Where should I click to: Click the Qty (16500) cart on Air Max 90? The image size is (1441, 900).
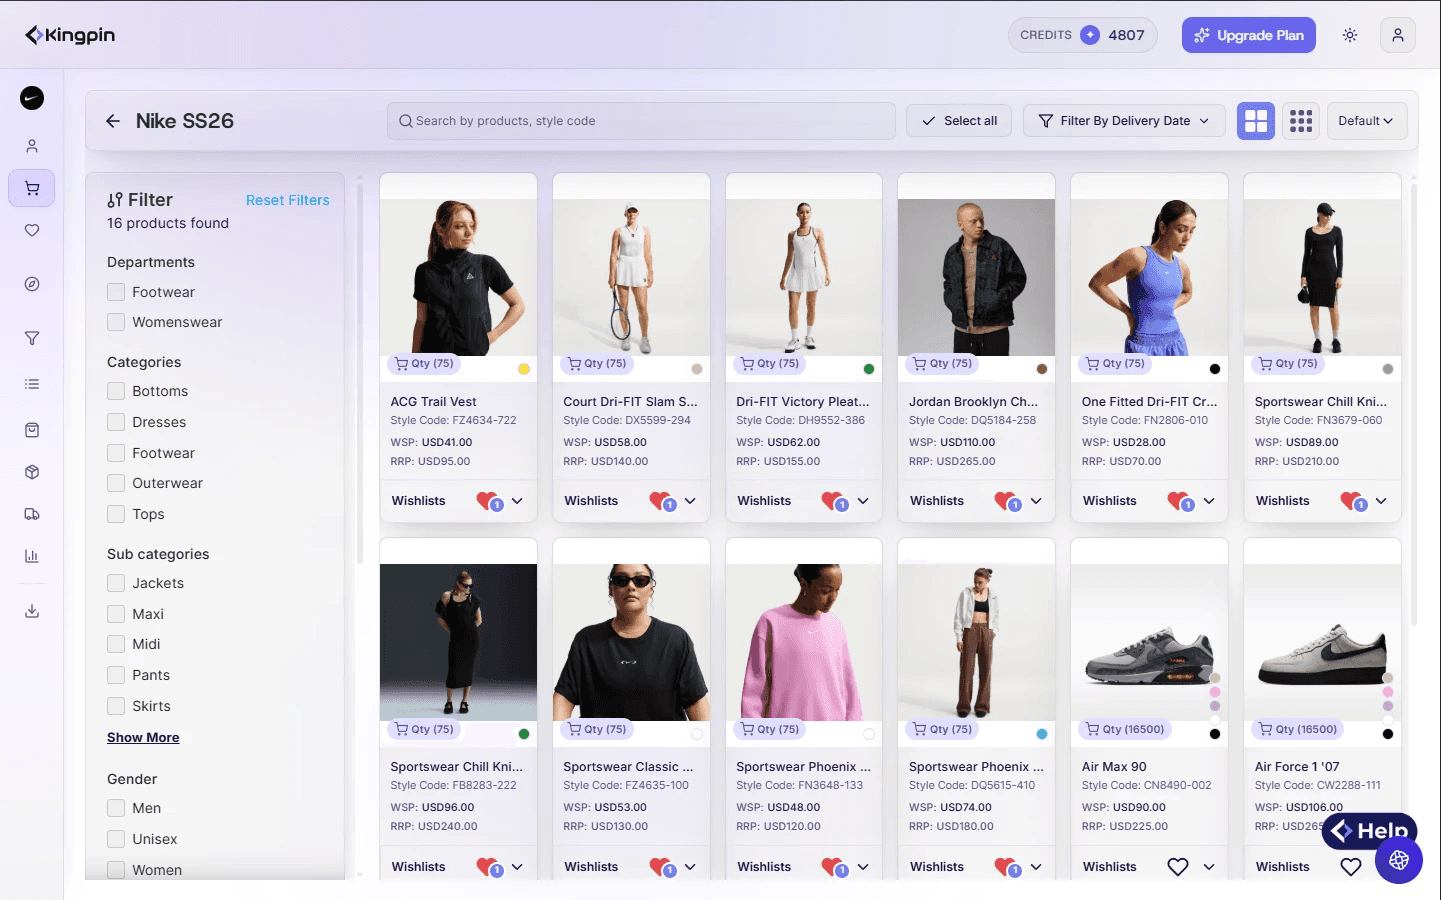click(x=1125, y=730)
